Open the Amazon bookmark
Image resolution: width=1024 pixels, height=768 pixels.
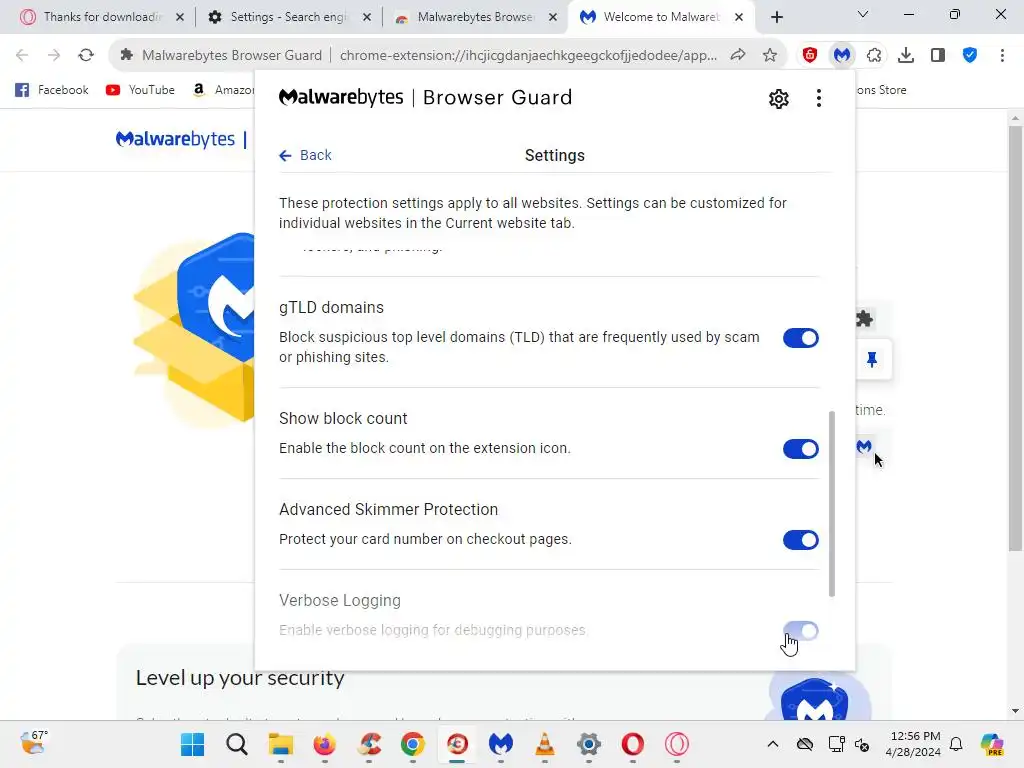point(222,90)
